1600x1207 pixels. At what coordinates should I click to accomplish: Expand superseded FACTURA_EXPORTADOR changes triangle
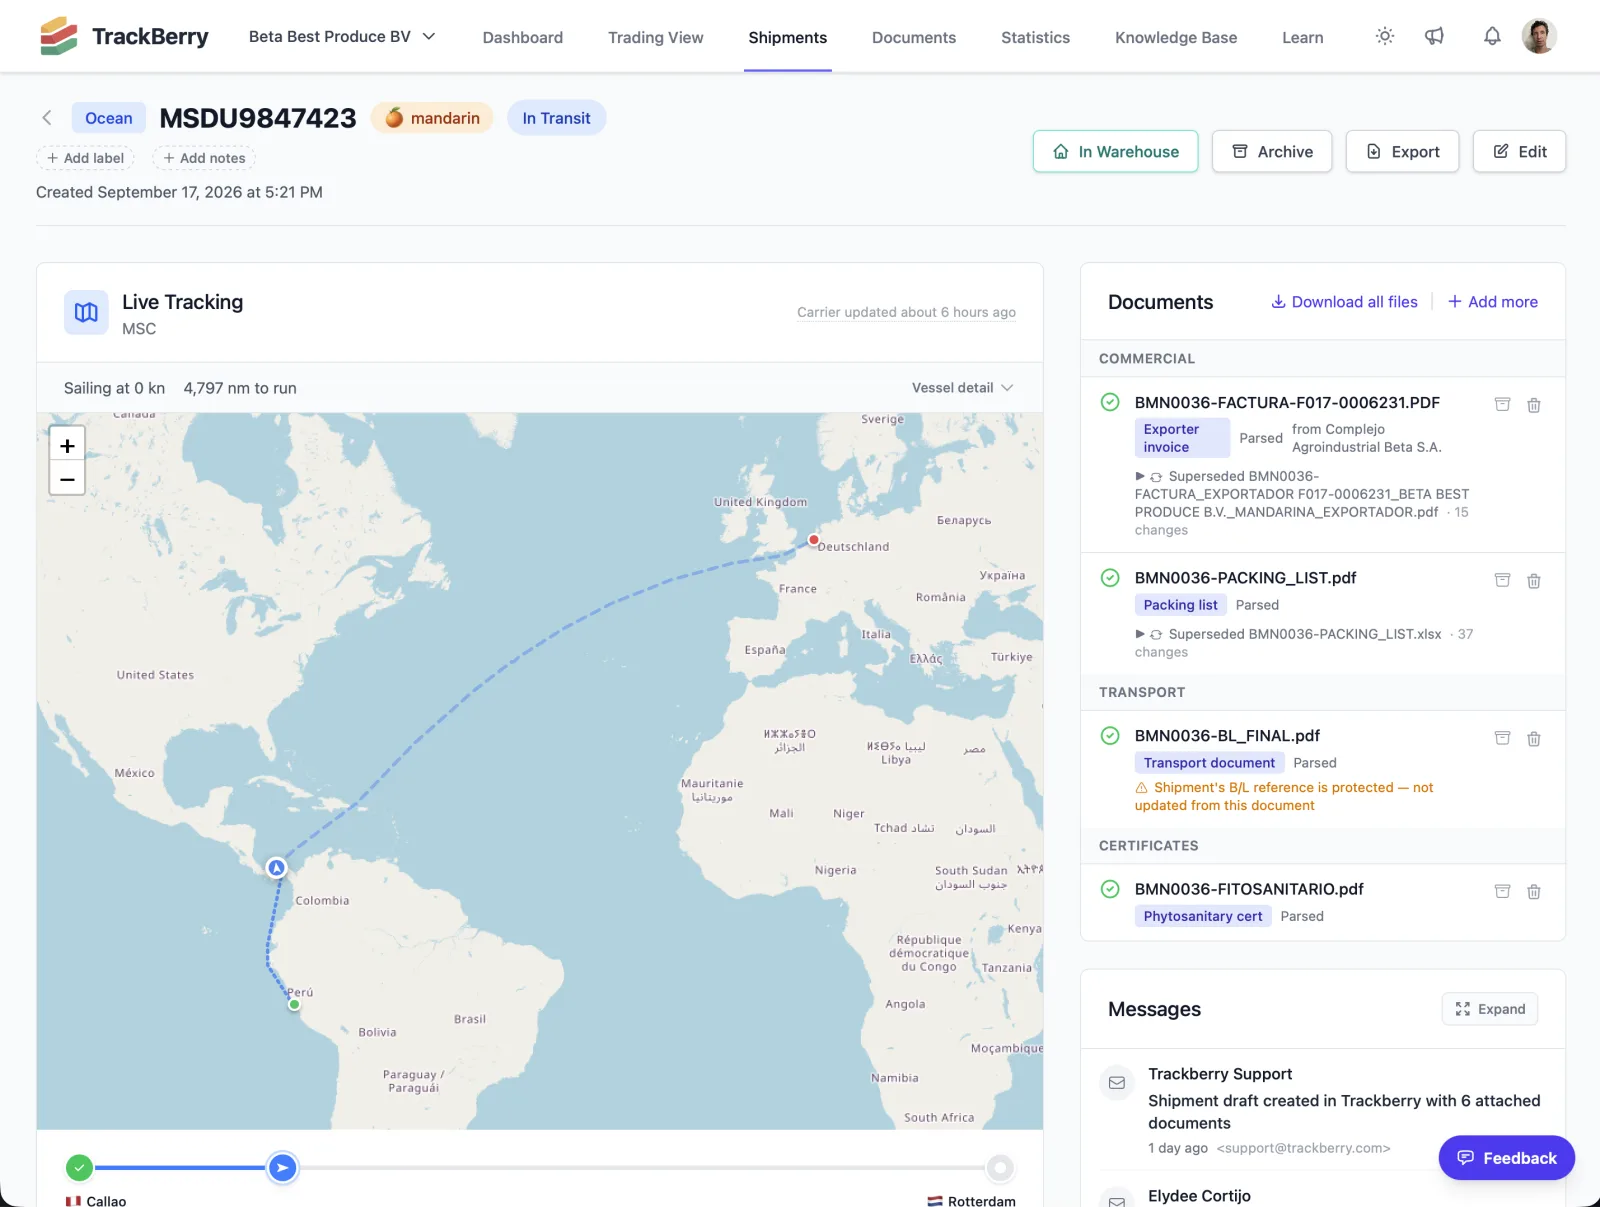tap(1140, 476)
